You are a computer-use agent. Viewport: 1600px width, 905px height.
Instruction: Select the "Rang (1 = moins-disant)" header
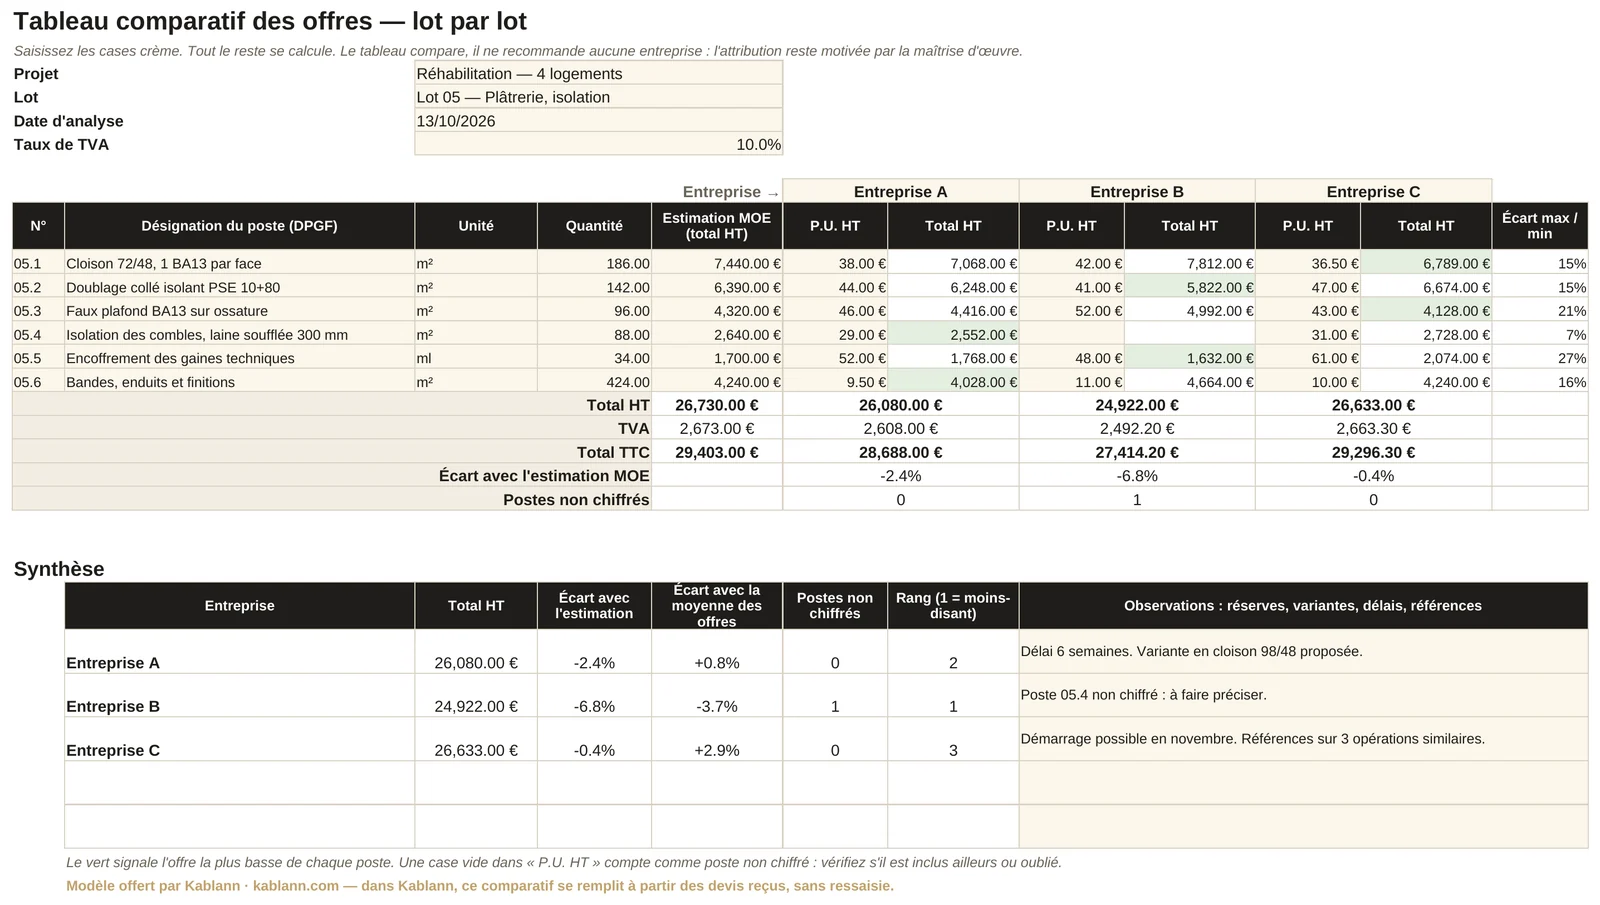(953, 605)
